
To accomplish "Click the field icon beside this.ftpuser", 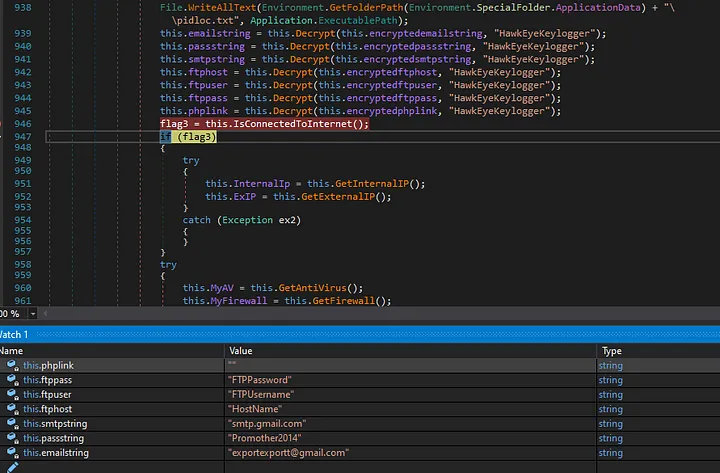I will click(x=12, y=394).
